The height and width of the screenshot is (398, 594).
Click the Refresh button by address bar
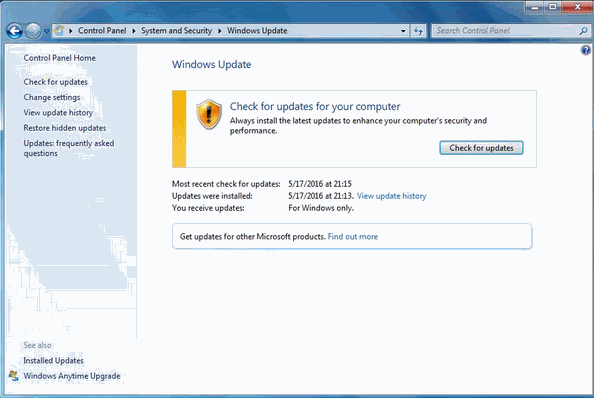(418, 31)
